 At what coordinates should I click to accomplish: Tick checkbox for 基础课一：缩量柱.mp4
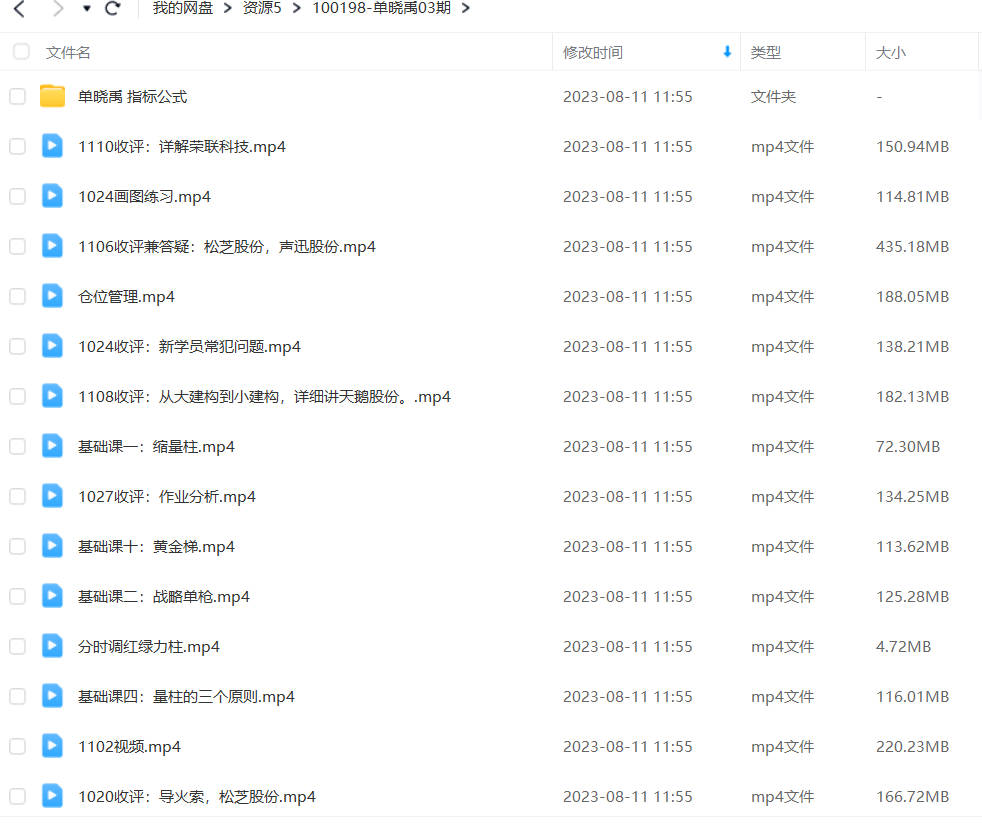pos(18,446)
